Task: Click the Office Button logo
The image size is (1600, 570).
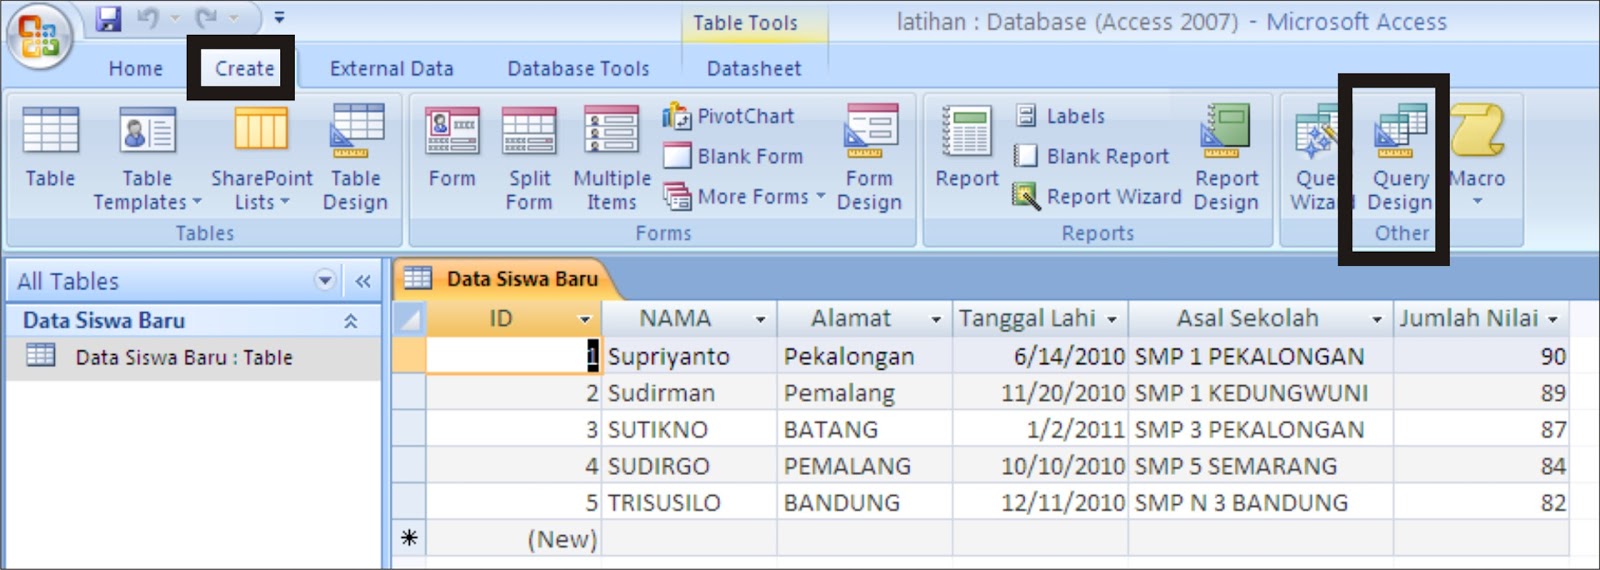Action: point(38,36)
